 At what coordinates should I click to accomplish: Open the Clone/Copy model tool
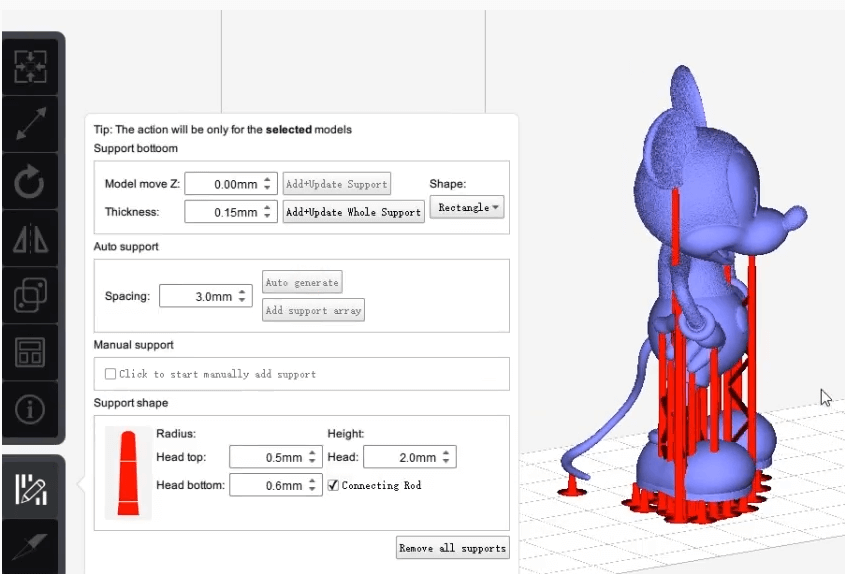[31, 296]
